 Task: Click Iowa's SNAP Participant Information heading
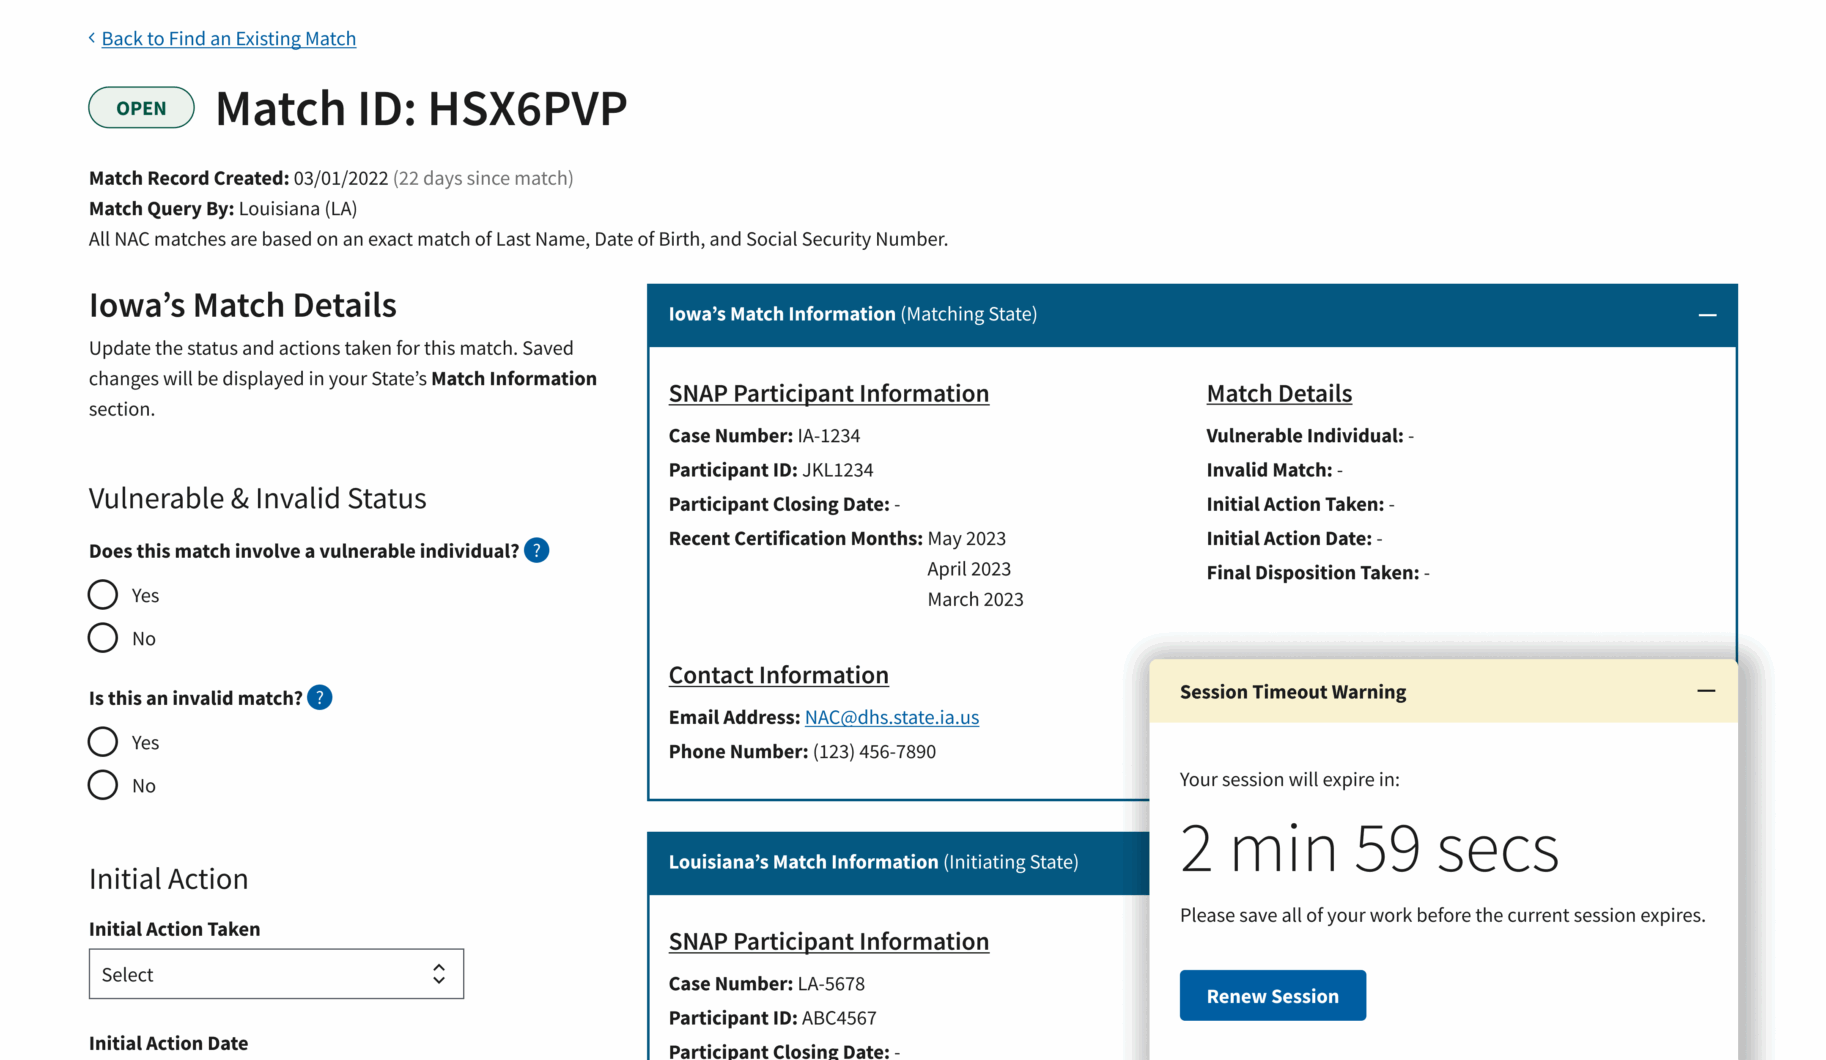pos(828,393)
